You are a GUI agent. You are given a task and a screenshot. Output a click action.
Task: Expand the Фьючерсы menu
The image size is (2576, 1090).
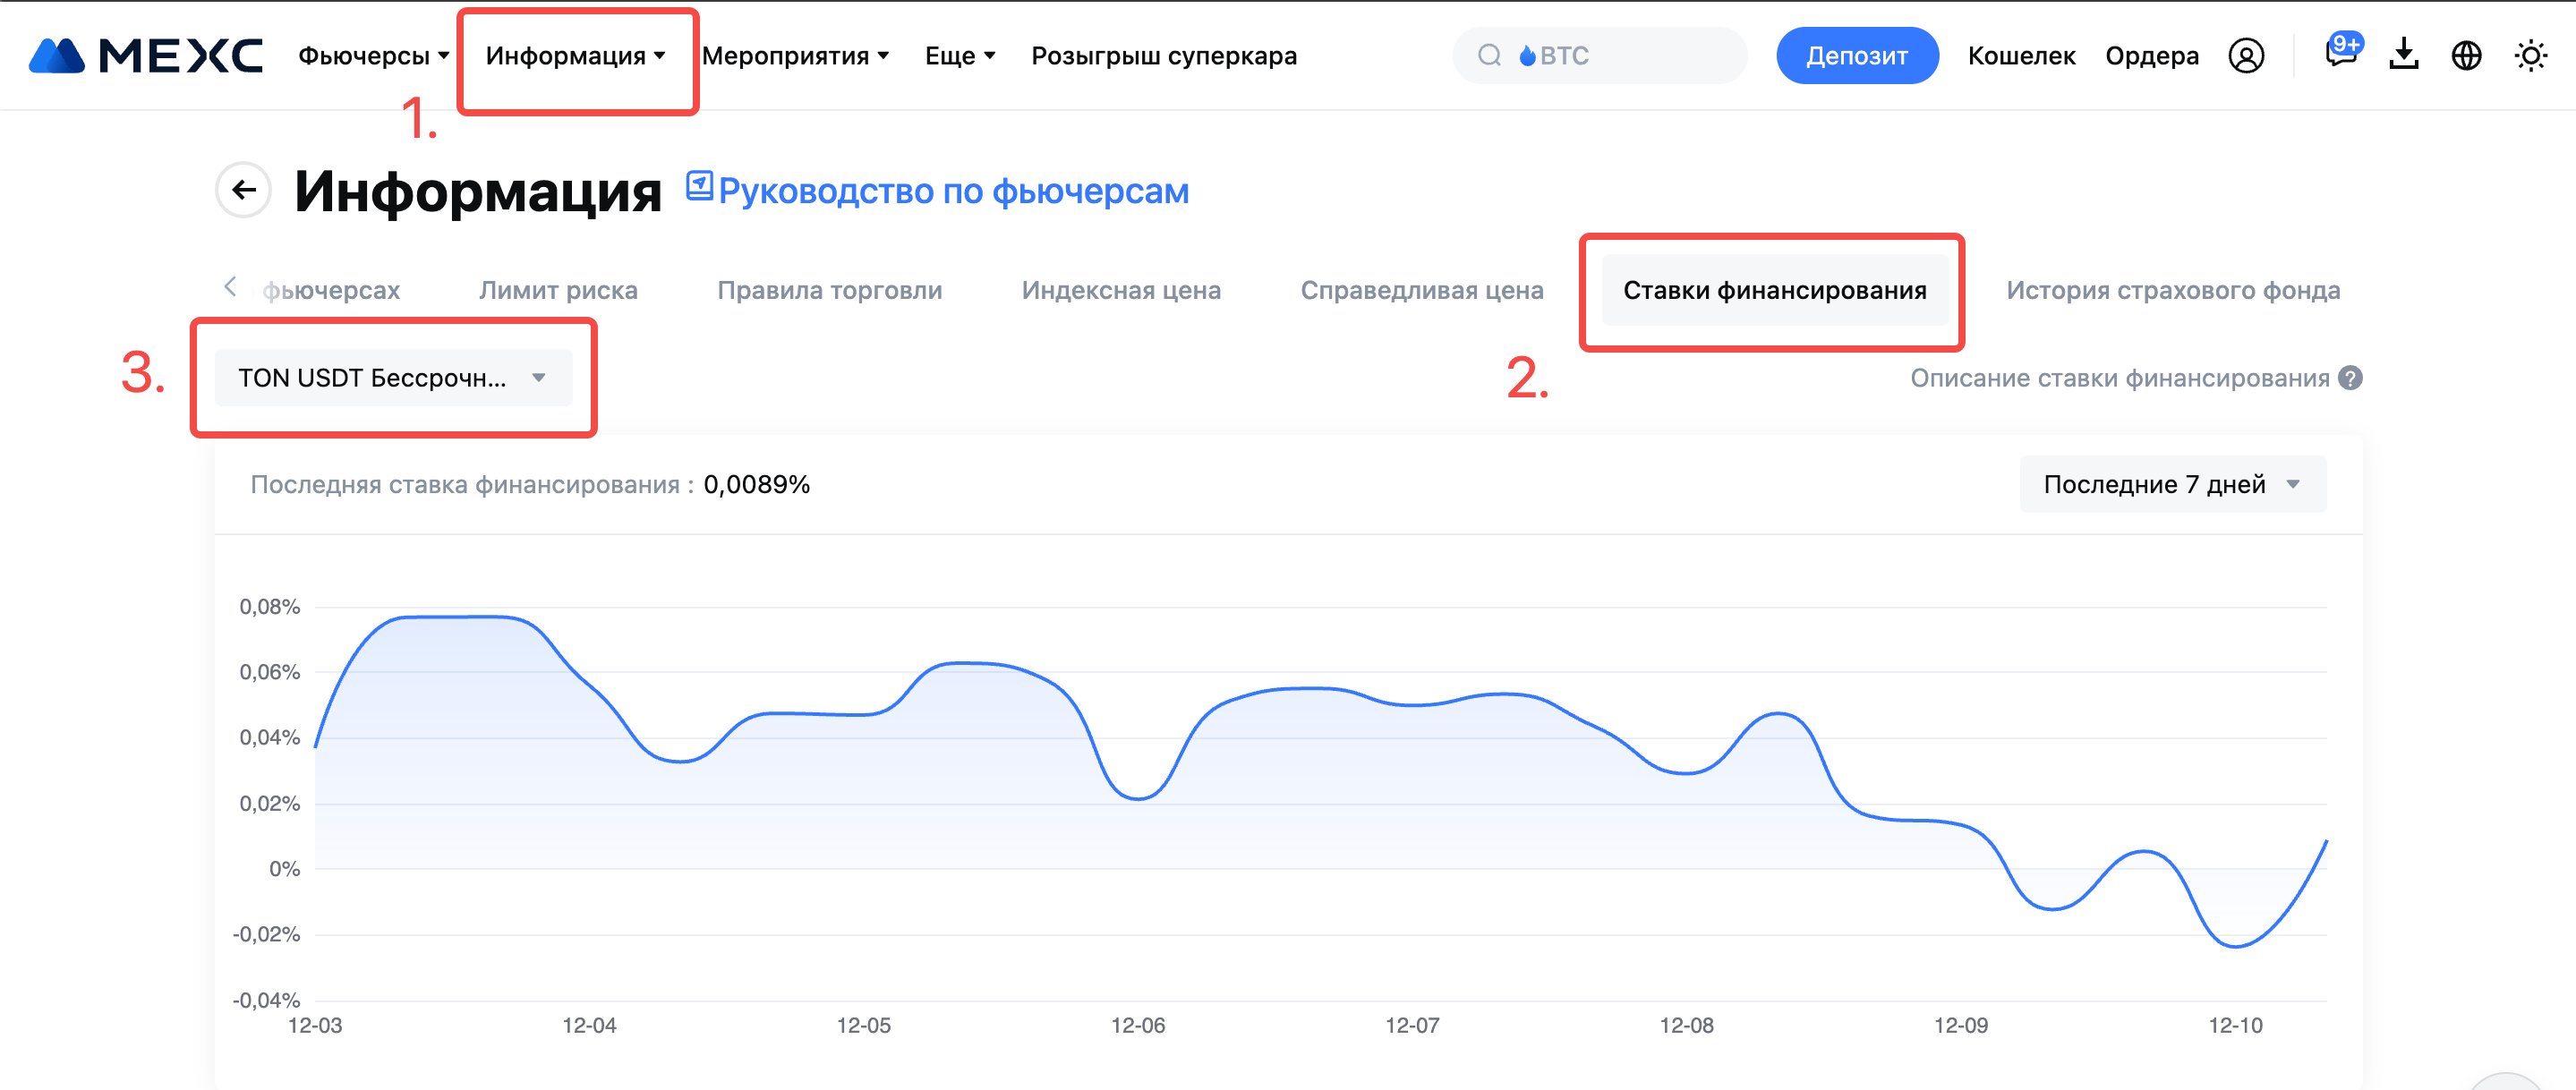[373, 56]
